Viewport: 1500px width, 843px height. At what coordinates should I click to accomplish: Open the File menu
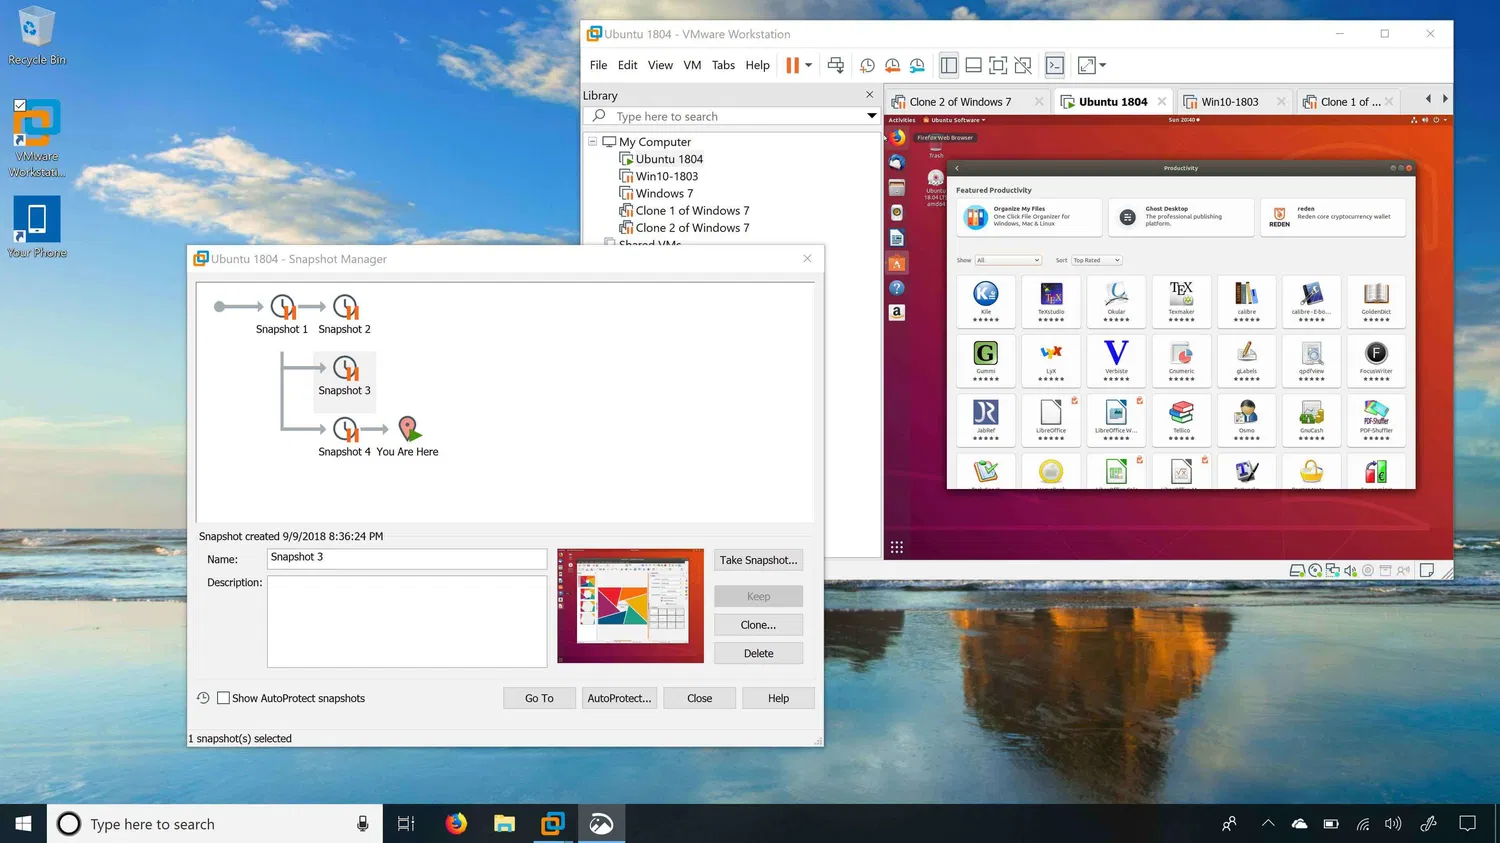click(598, 65)
